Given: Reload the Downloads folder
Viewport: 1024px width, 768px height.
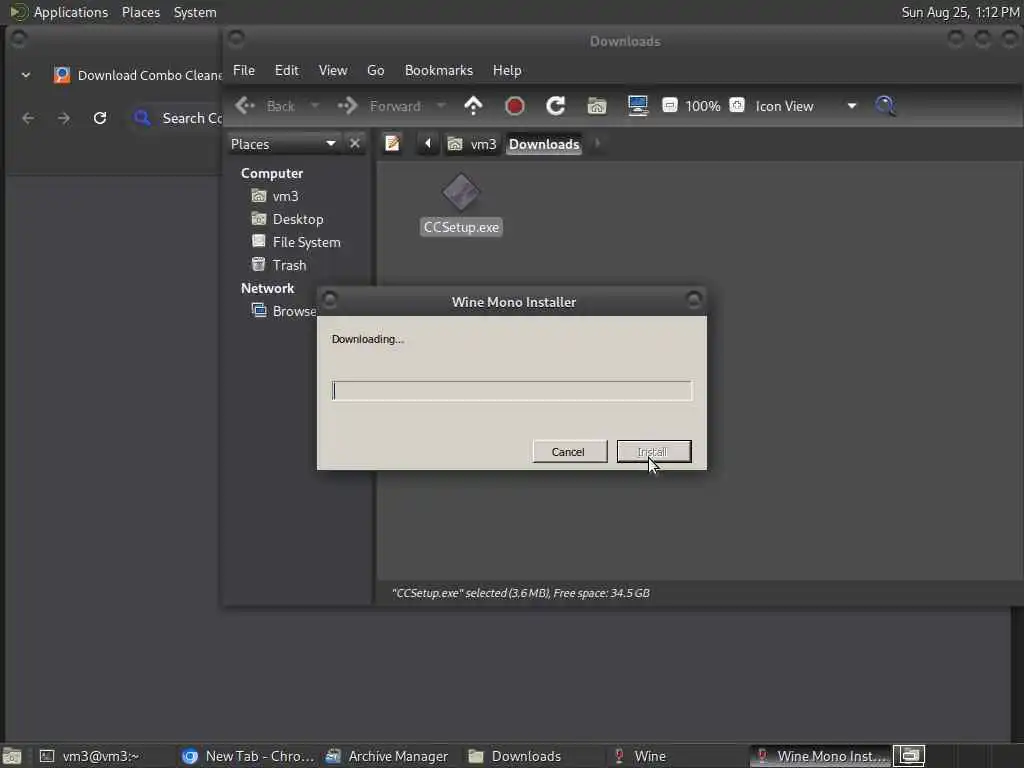Looking at the screenshot, I should (556, 106).
